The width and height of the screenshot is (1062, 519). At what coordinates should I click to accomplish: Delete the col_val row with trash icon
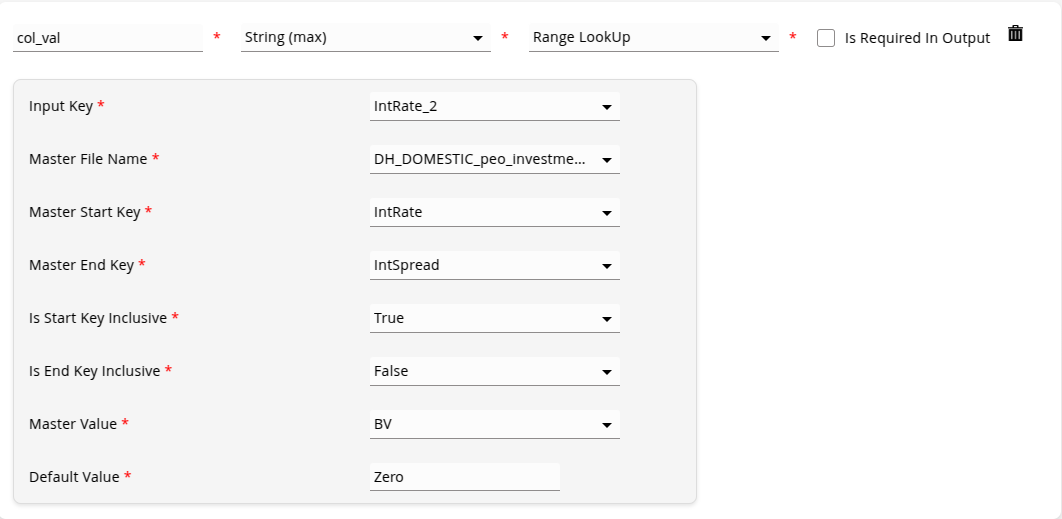pos(1015,33)
